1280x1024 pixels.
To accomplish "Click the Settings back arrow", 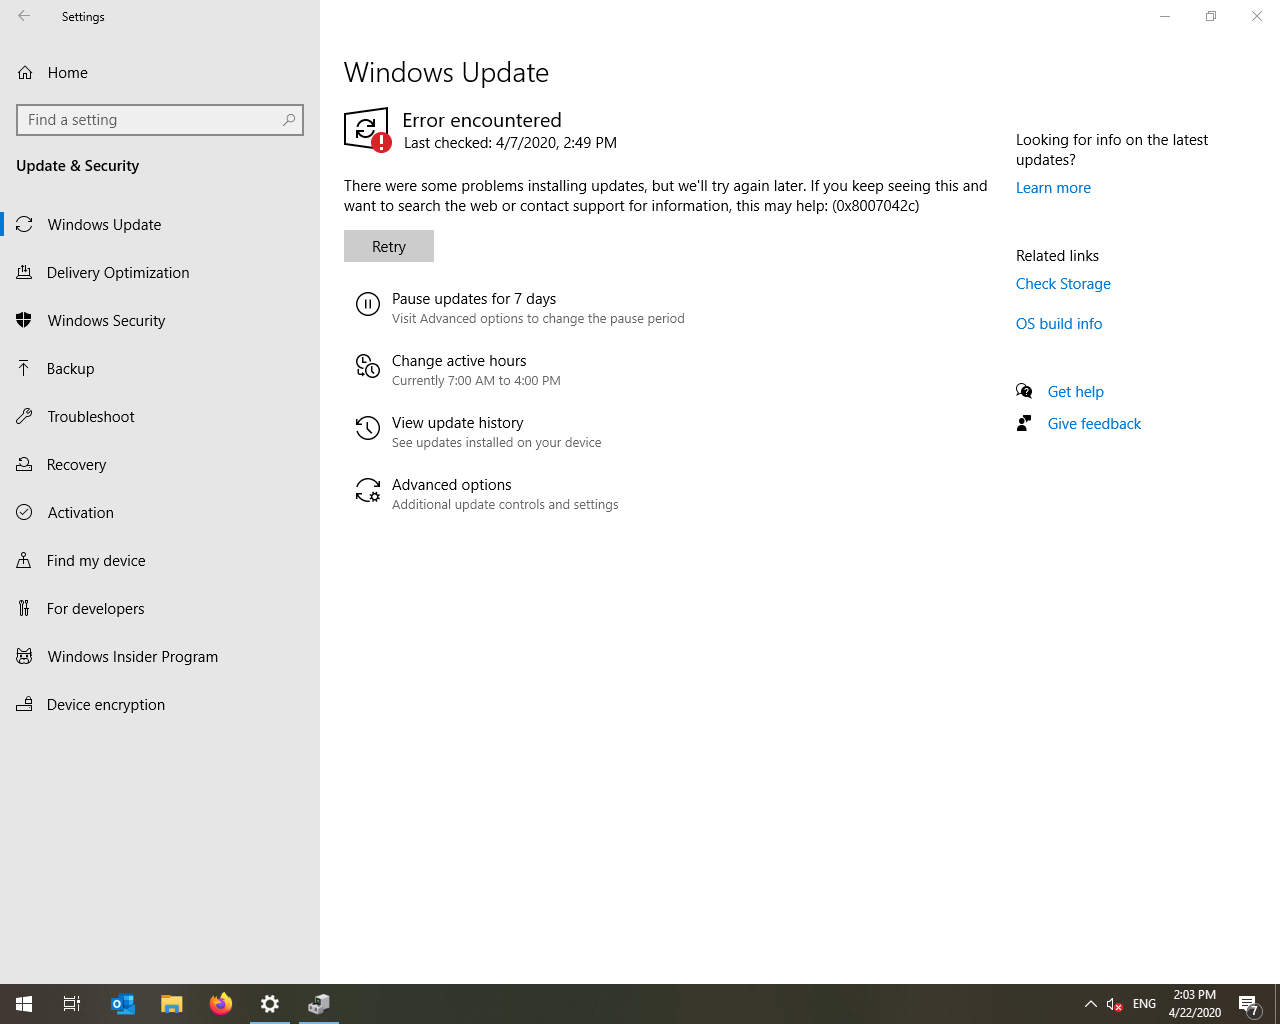I will [x=24, y=16].
